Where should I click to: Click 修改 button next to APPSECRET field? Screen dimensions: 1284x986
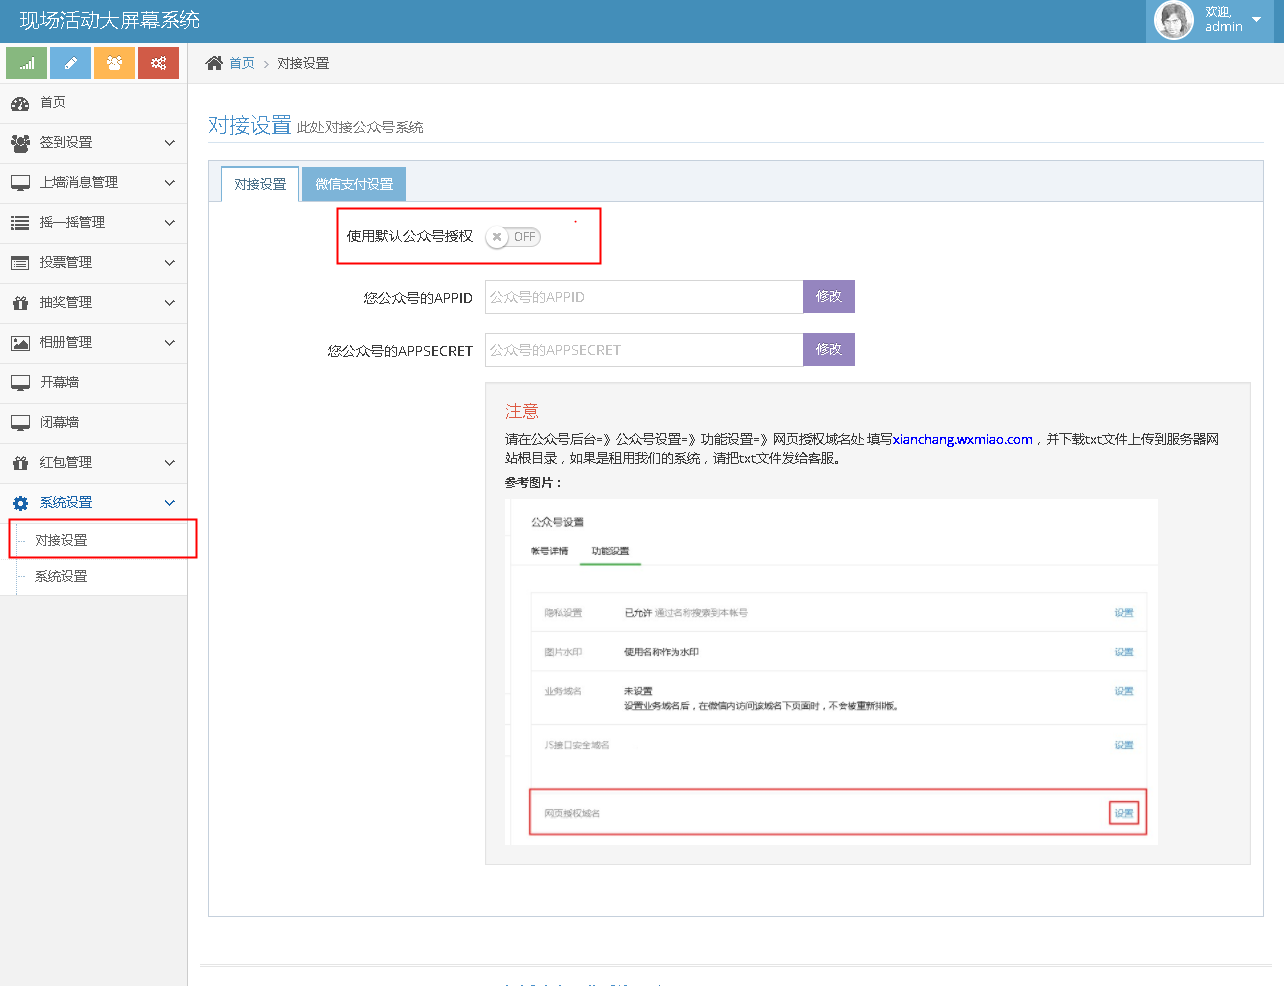click(828, 350)
